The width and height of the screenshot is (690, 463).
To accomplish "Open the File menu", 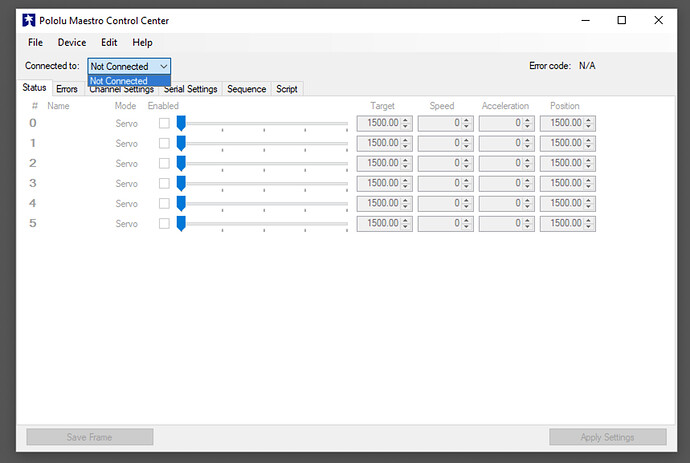I will pyautogui.click(x=35, y=43).
